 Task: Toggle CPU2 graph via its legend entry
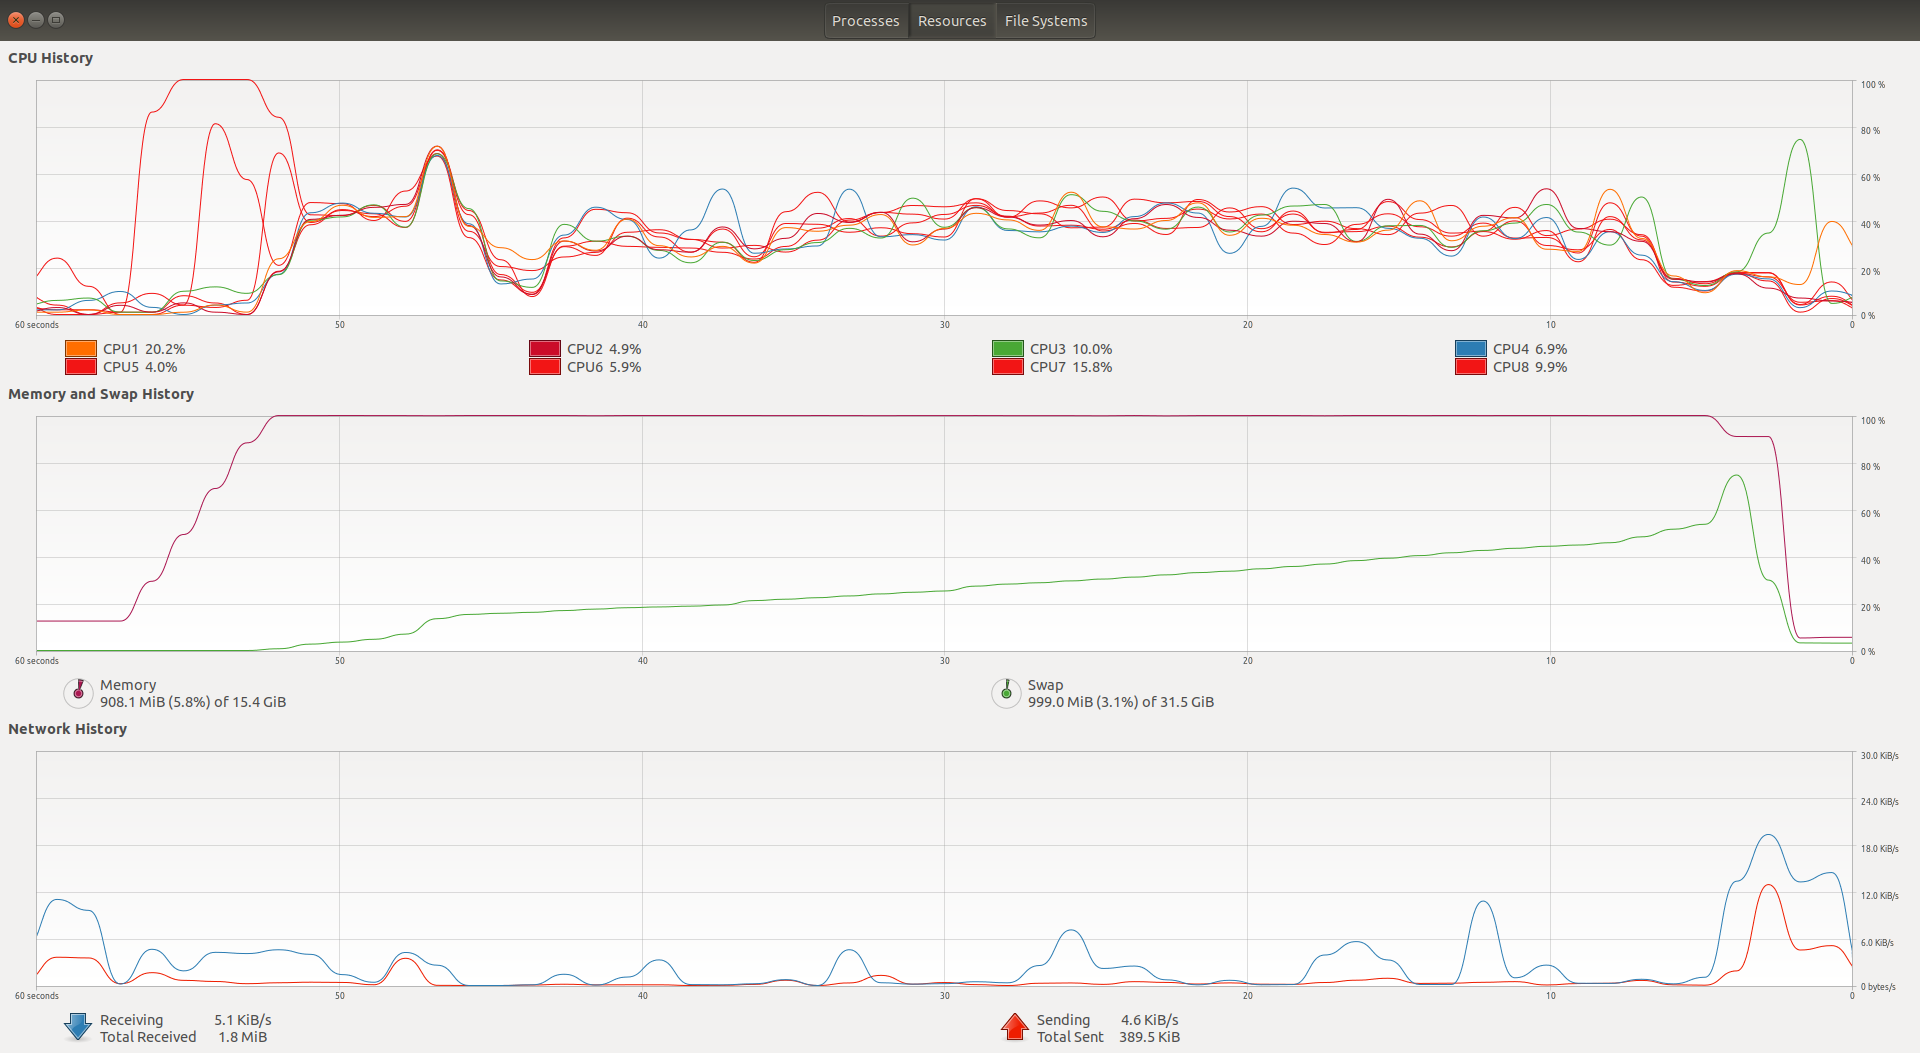(x=543, y=348)
